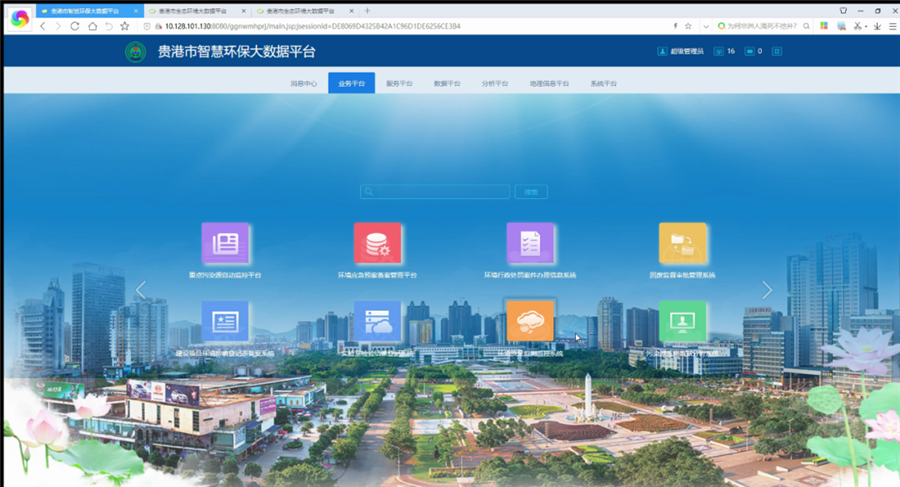This screenshot has width=900, height=487.
Task: Switch to the 服务平台 tab
Action: 399,84
